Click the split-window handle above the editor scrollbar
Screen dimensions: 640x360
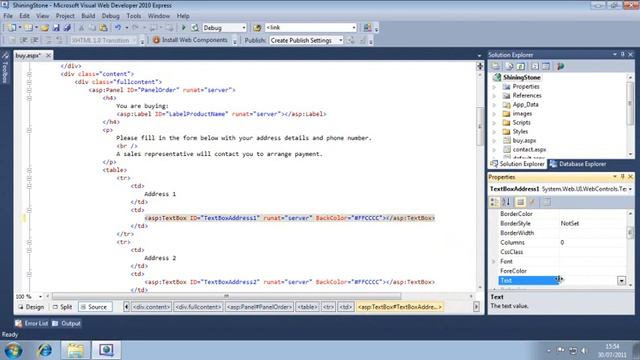tap(480, 66)
